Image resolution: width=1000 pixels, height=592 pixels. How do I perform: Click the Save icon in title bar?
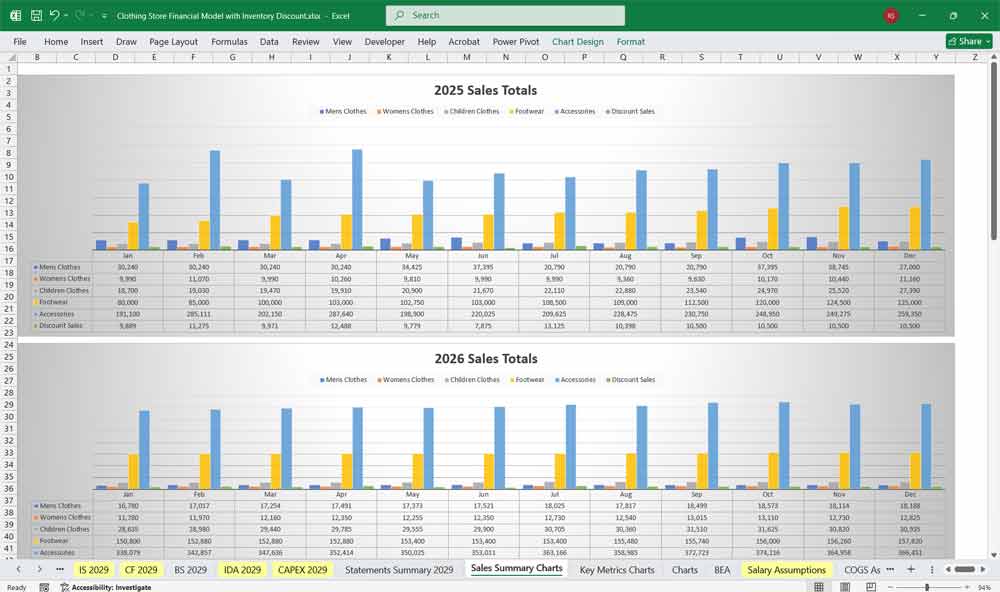36,16
